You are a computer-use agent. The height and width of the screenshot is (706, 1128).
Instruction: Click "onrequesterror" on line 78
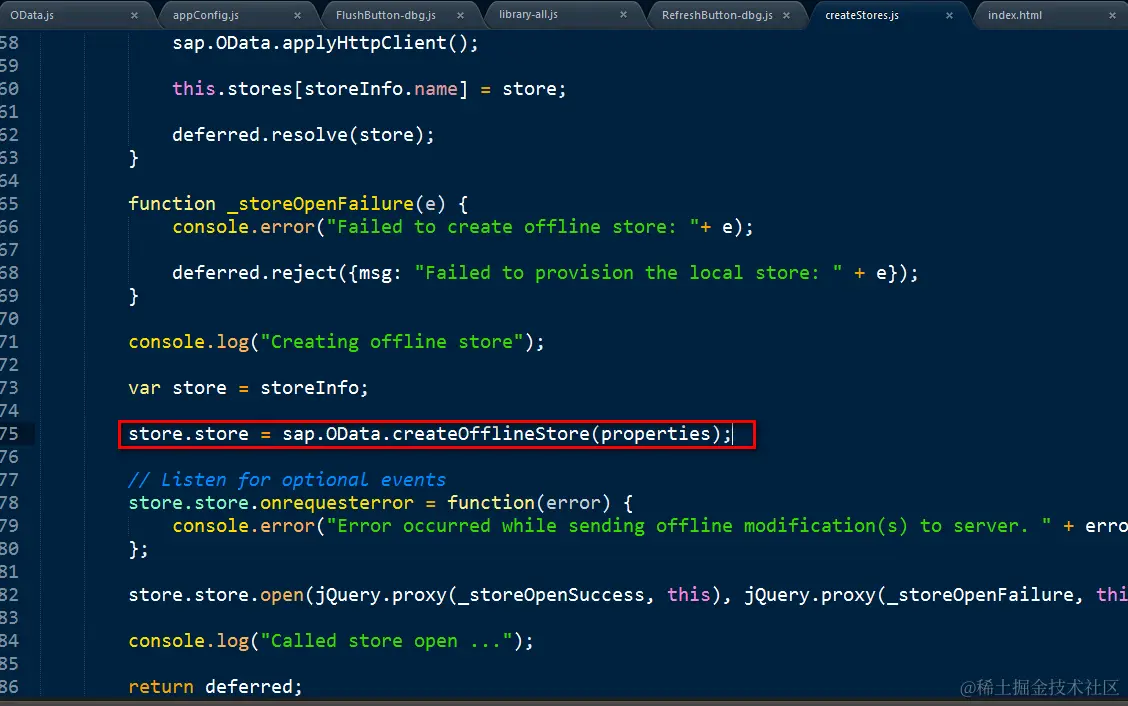click(x=337, y=503)
